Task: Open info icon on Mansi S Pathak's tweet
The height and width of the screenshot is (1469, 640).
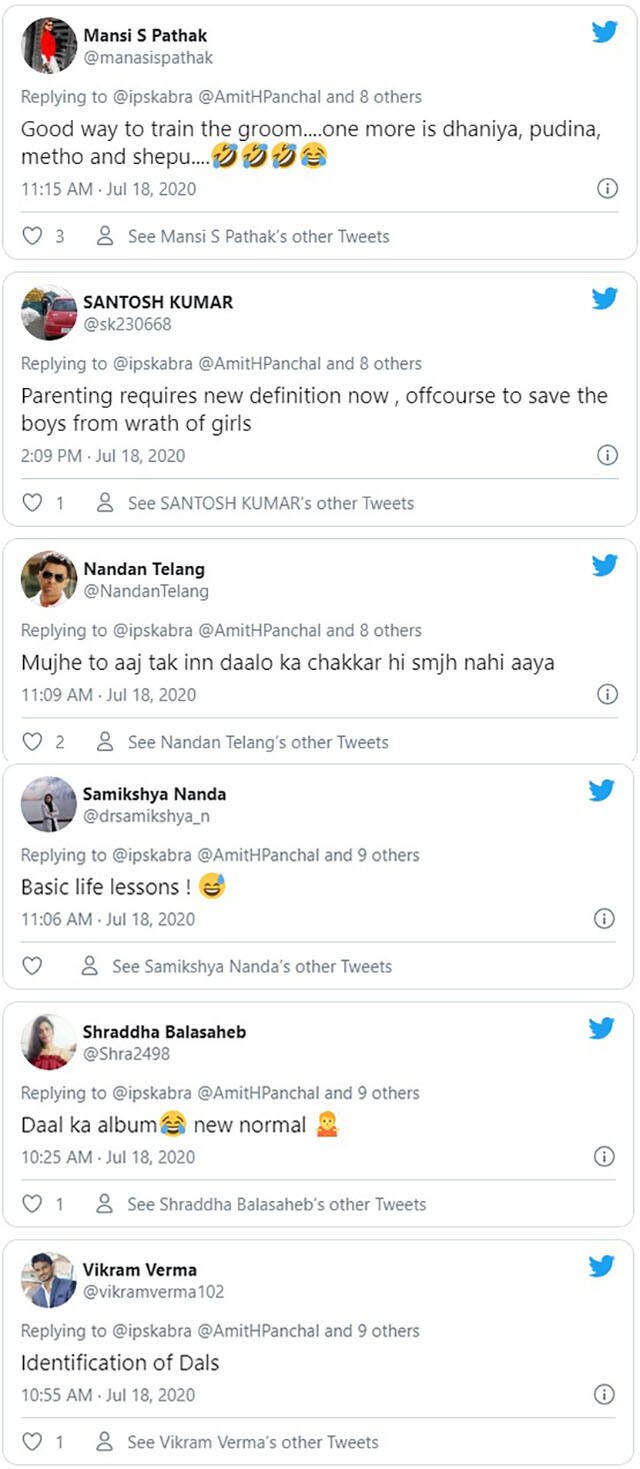Action: click(606, 188)
